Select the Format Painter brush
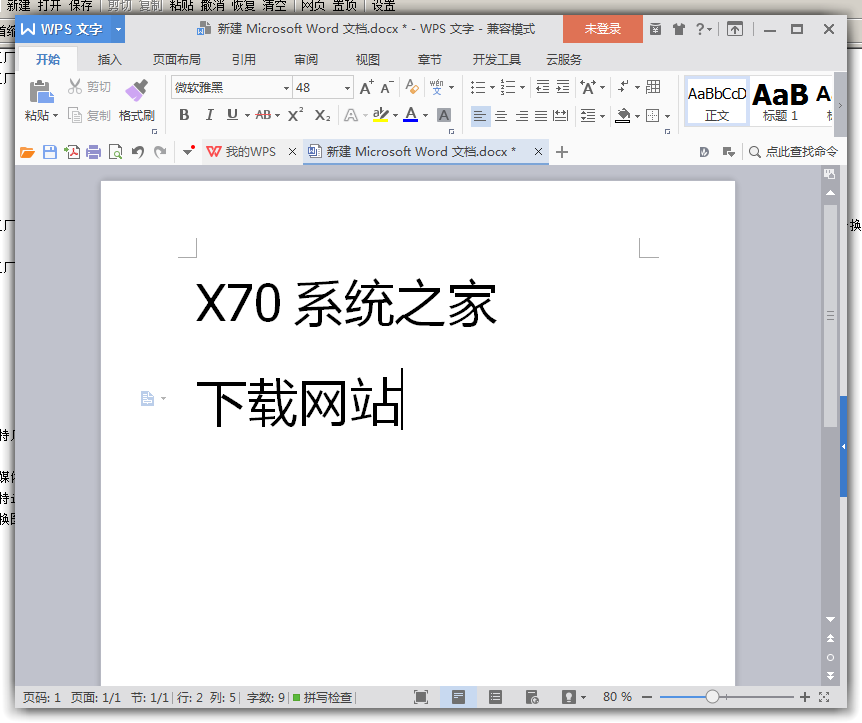The width and height of the screenshot is (862, 723). [x=136, y=91]
